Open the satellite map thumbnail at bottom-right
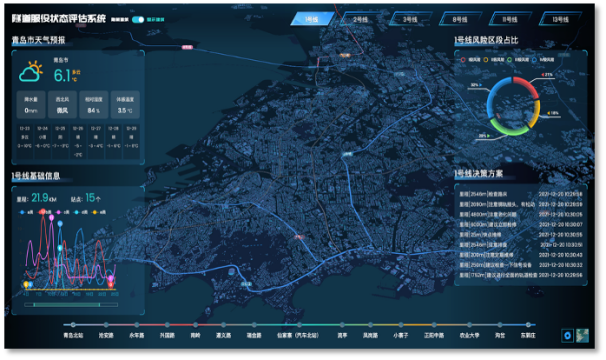The height and width of the screenshot is (360, 606). pyautogui.click(x=582, y=335)
